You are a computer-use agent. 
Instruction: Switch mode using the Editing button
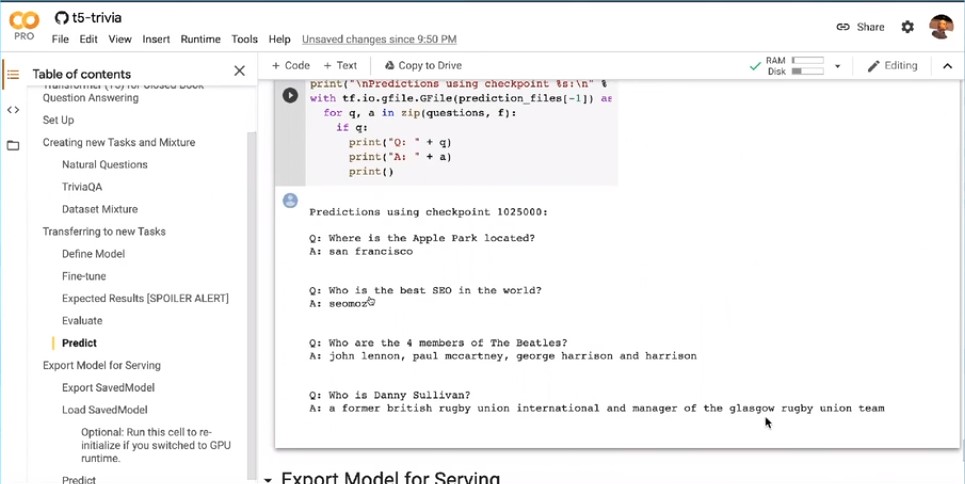point(892,66)
